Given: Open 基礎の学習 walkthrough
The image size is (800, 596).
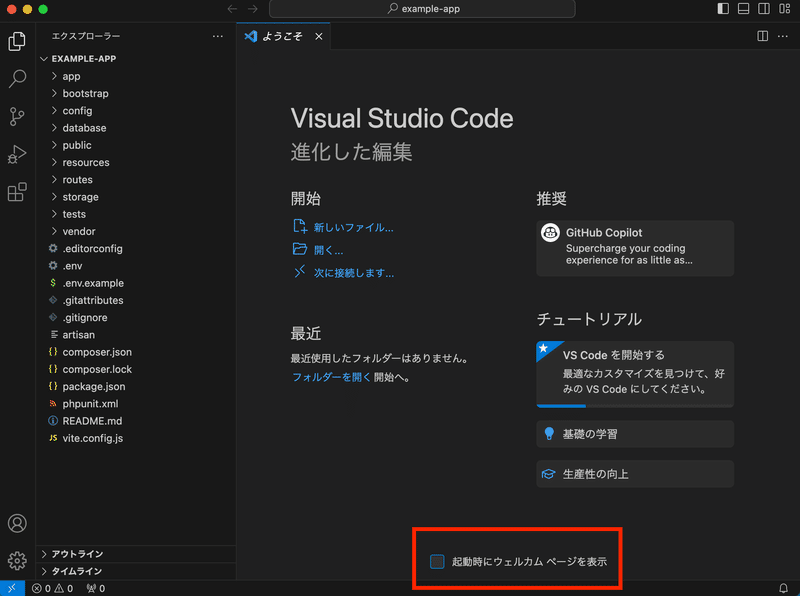Looking at the screenshot, I should (635, 434).
